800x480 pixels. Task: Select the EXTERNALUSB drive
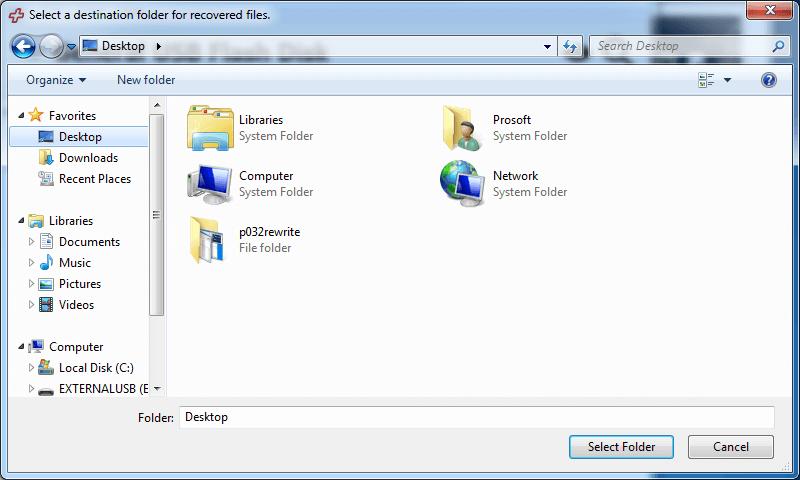pos(104,389)
